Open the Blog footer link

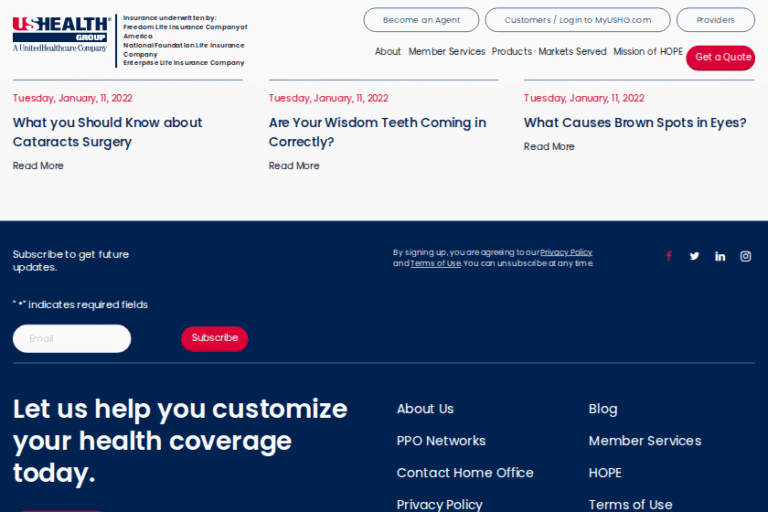click(602, 409)
